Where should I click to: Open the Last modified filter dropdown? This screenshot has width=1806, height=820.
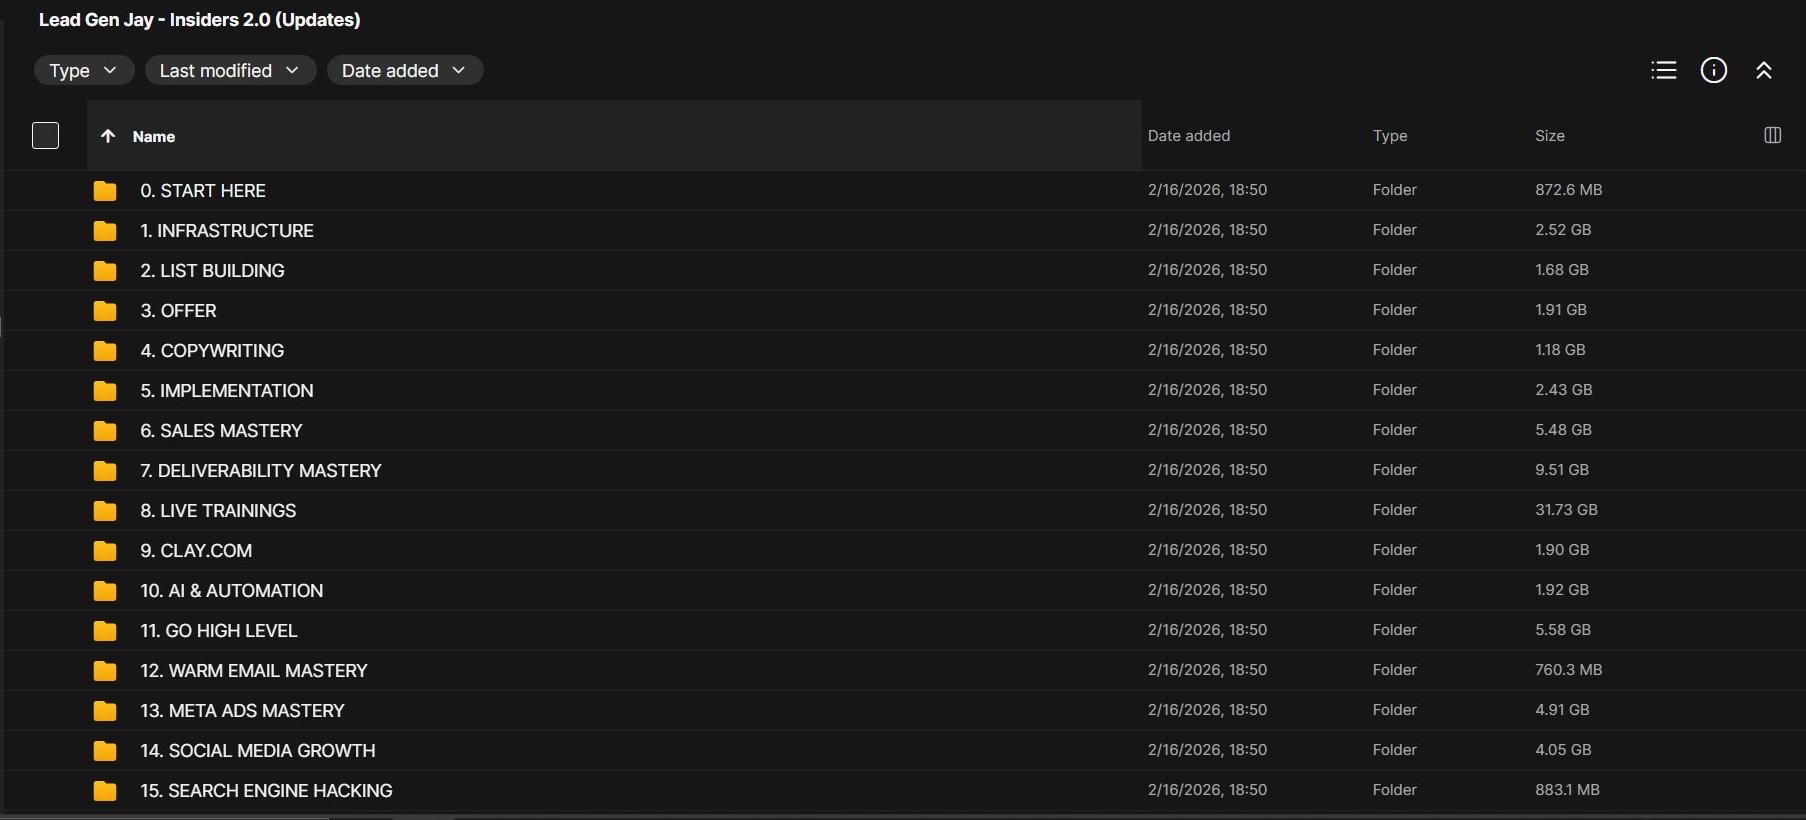click(x=230, y=70)
